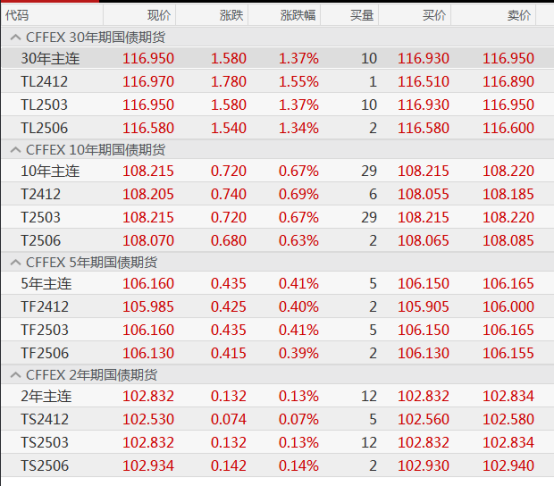
Task: Collapse CFFEX 2年期国债期货 group
Action: tap(15, 375)
